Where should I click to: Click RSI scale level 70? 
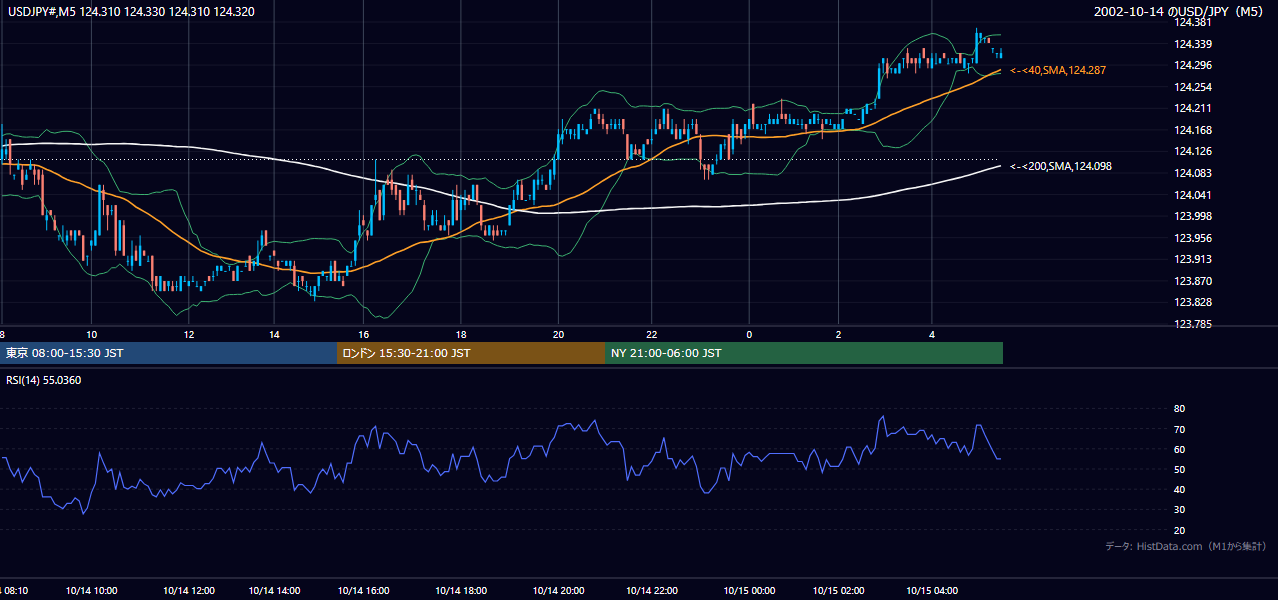1179,429
